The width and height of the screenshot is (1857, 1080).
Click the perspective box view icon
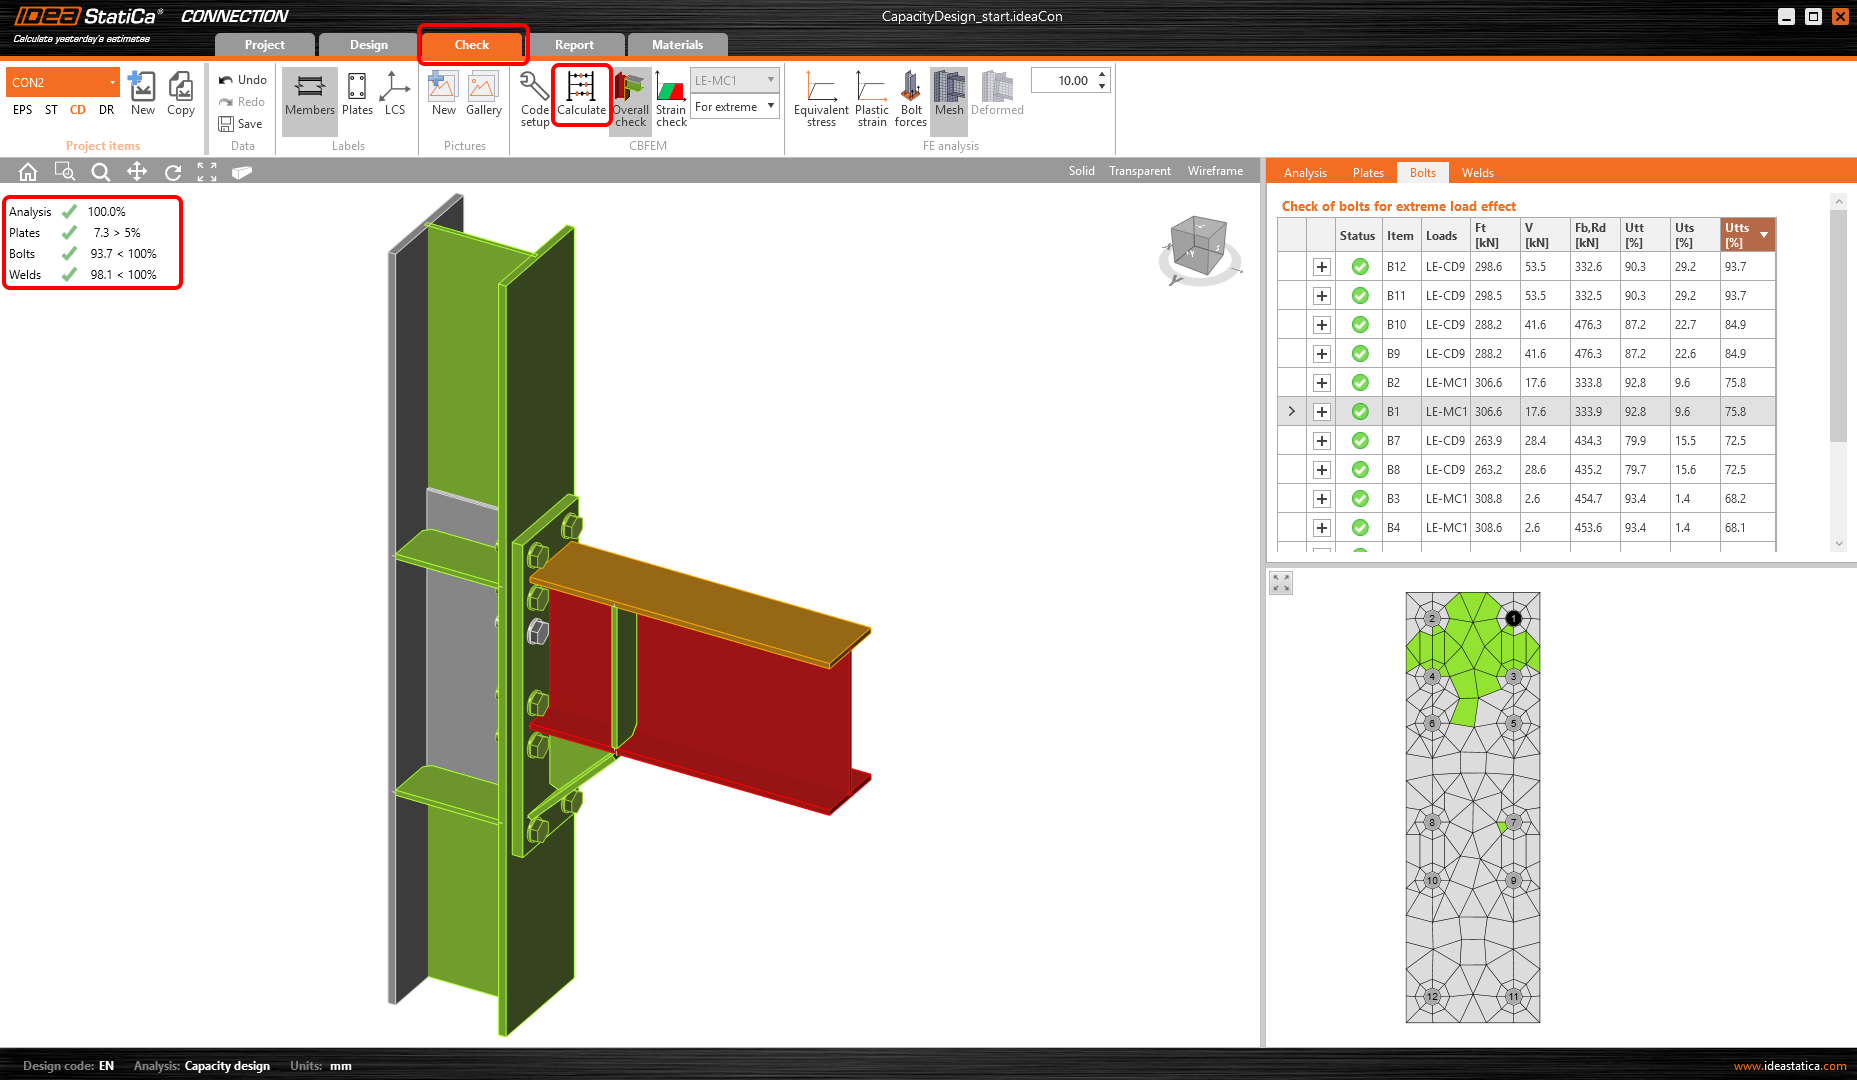(242, 172)
